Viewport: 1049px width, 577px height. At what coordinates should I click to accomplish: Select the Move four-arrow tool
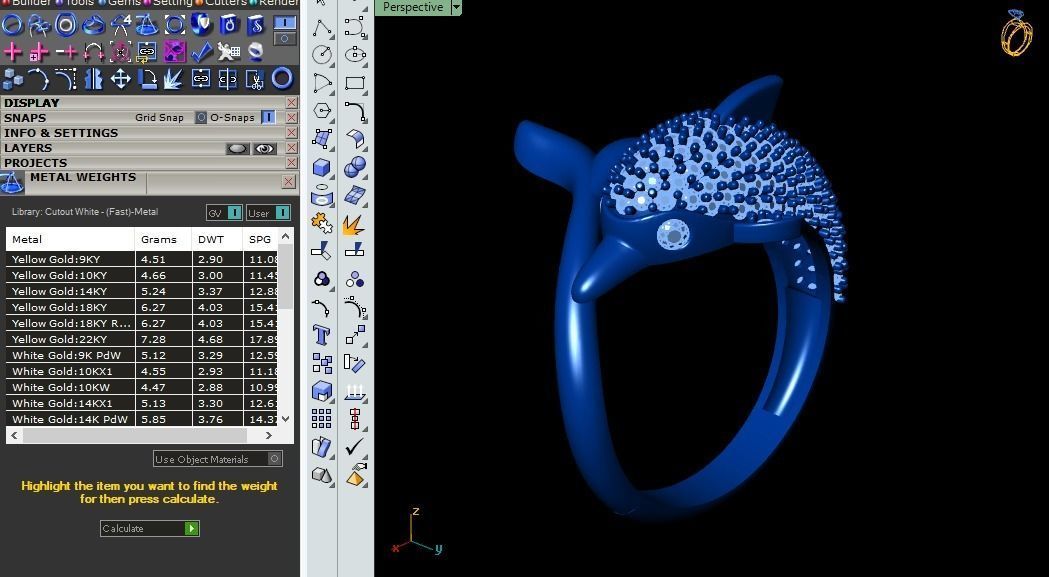point(120,79)
